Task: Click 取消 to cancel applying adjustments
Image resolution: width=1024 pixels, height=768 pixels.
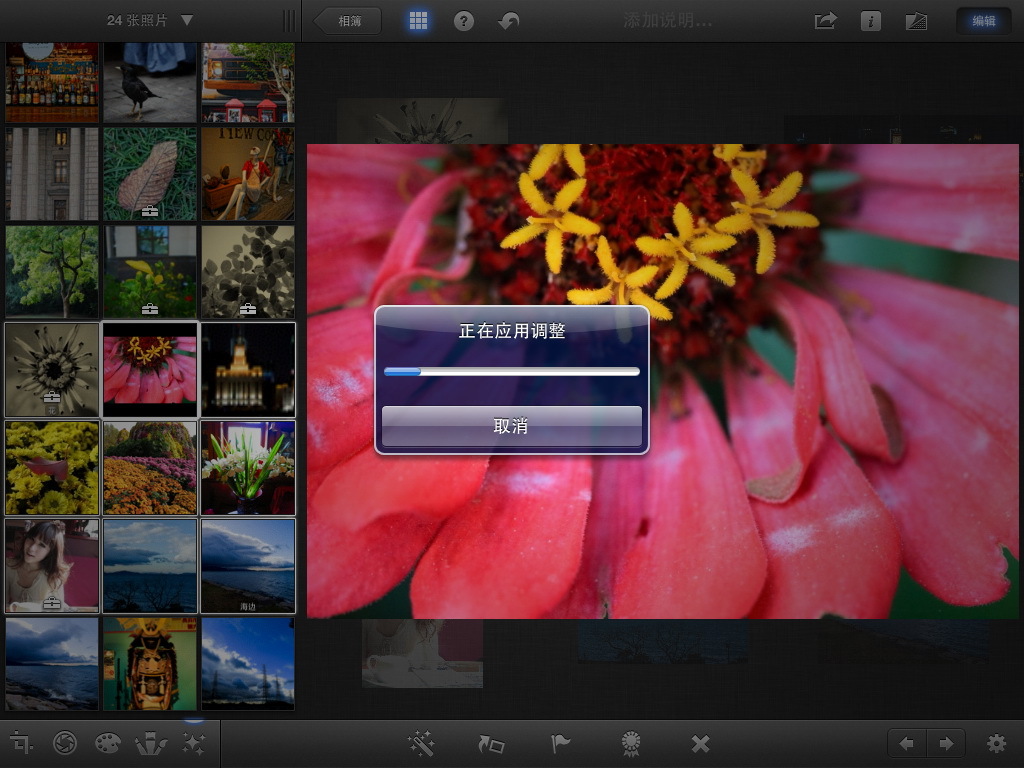Action: tap(511, 426)
